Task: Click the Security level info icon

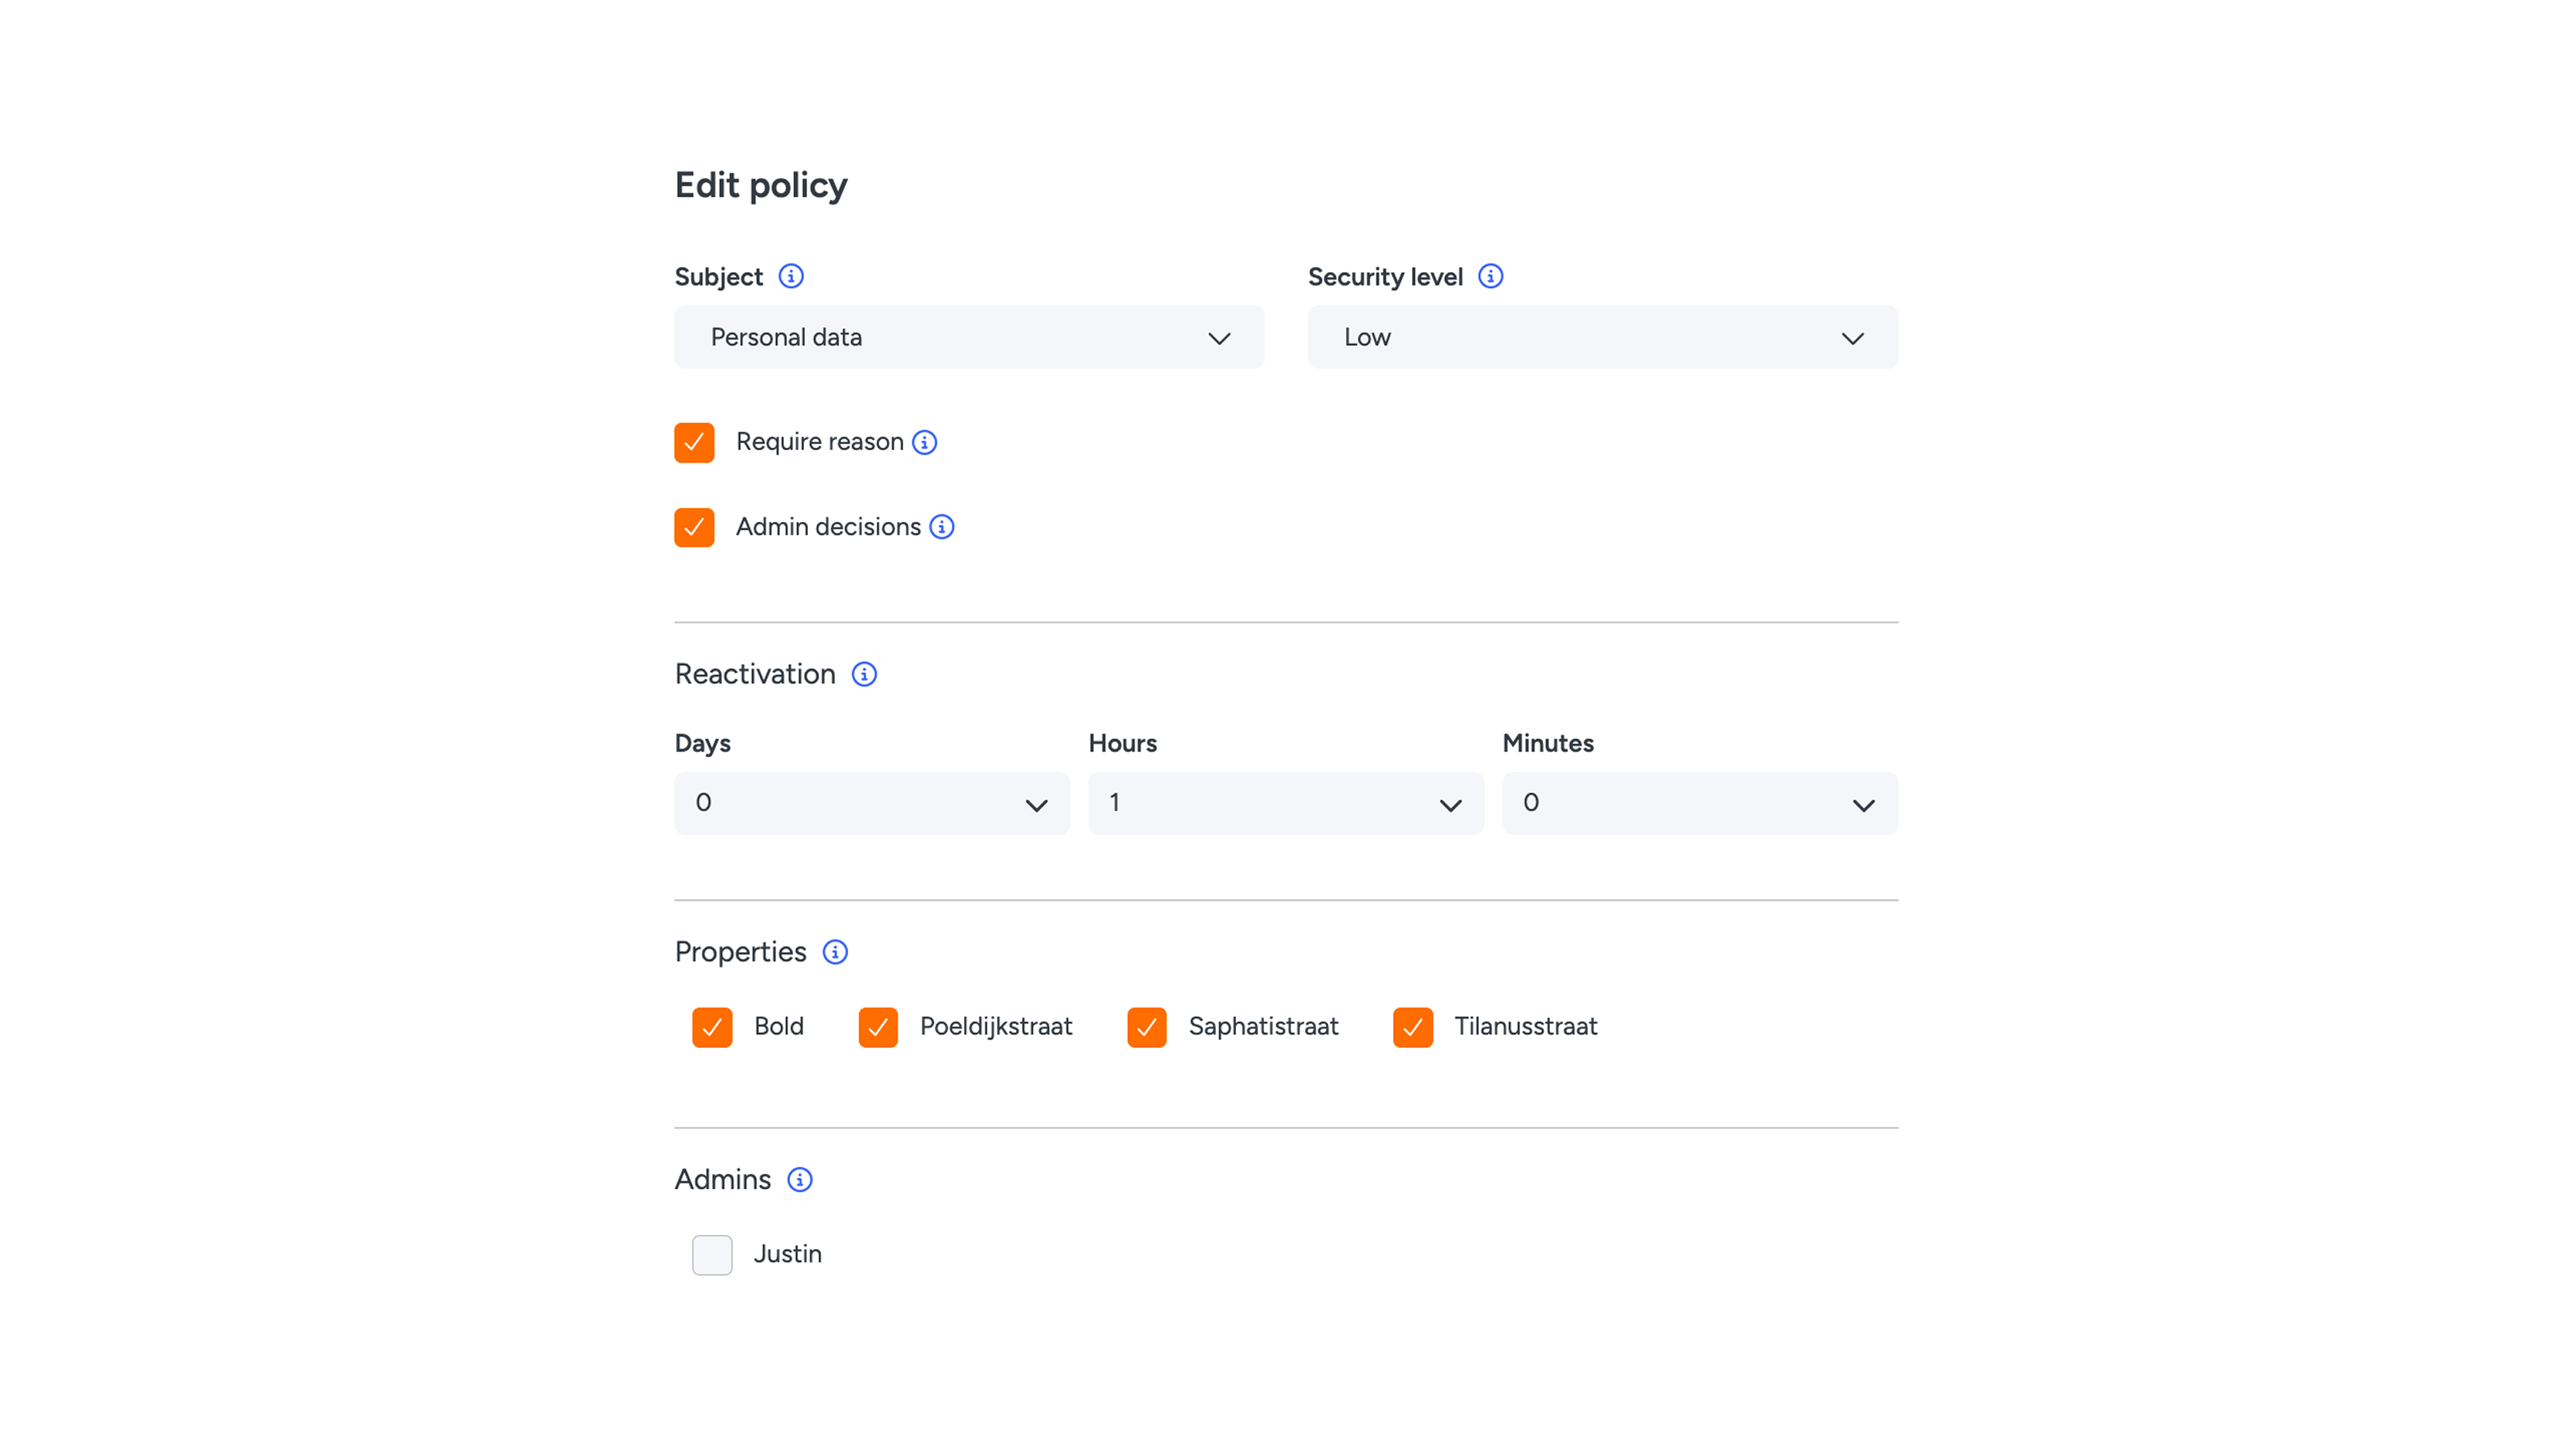Action: coord(1490,276)
